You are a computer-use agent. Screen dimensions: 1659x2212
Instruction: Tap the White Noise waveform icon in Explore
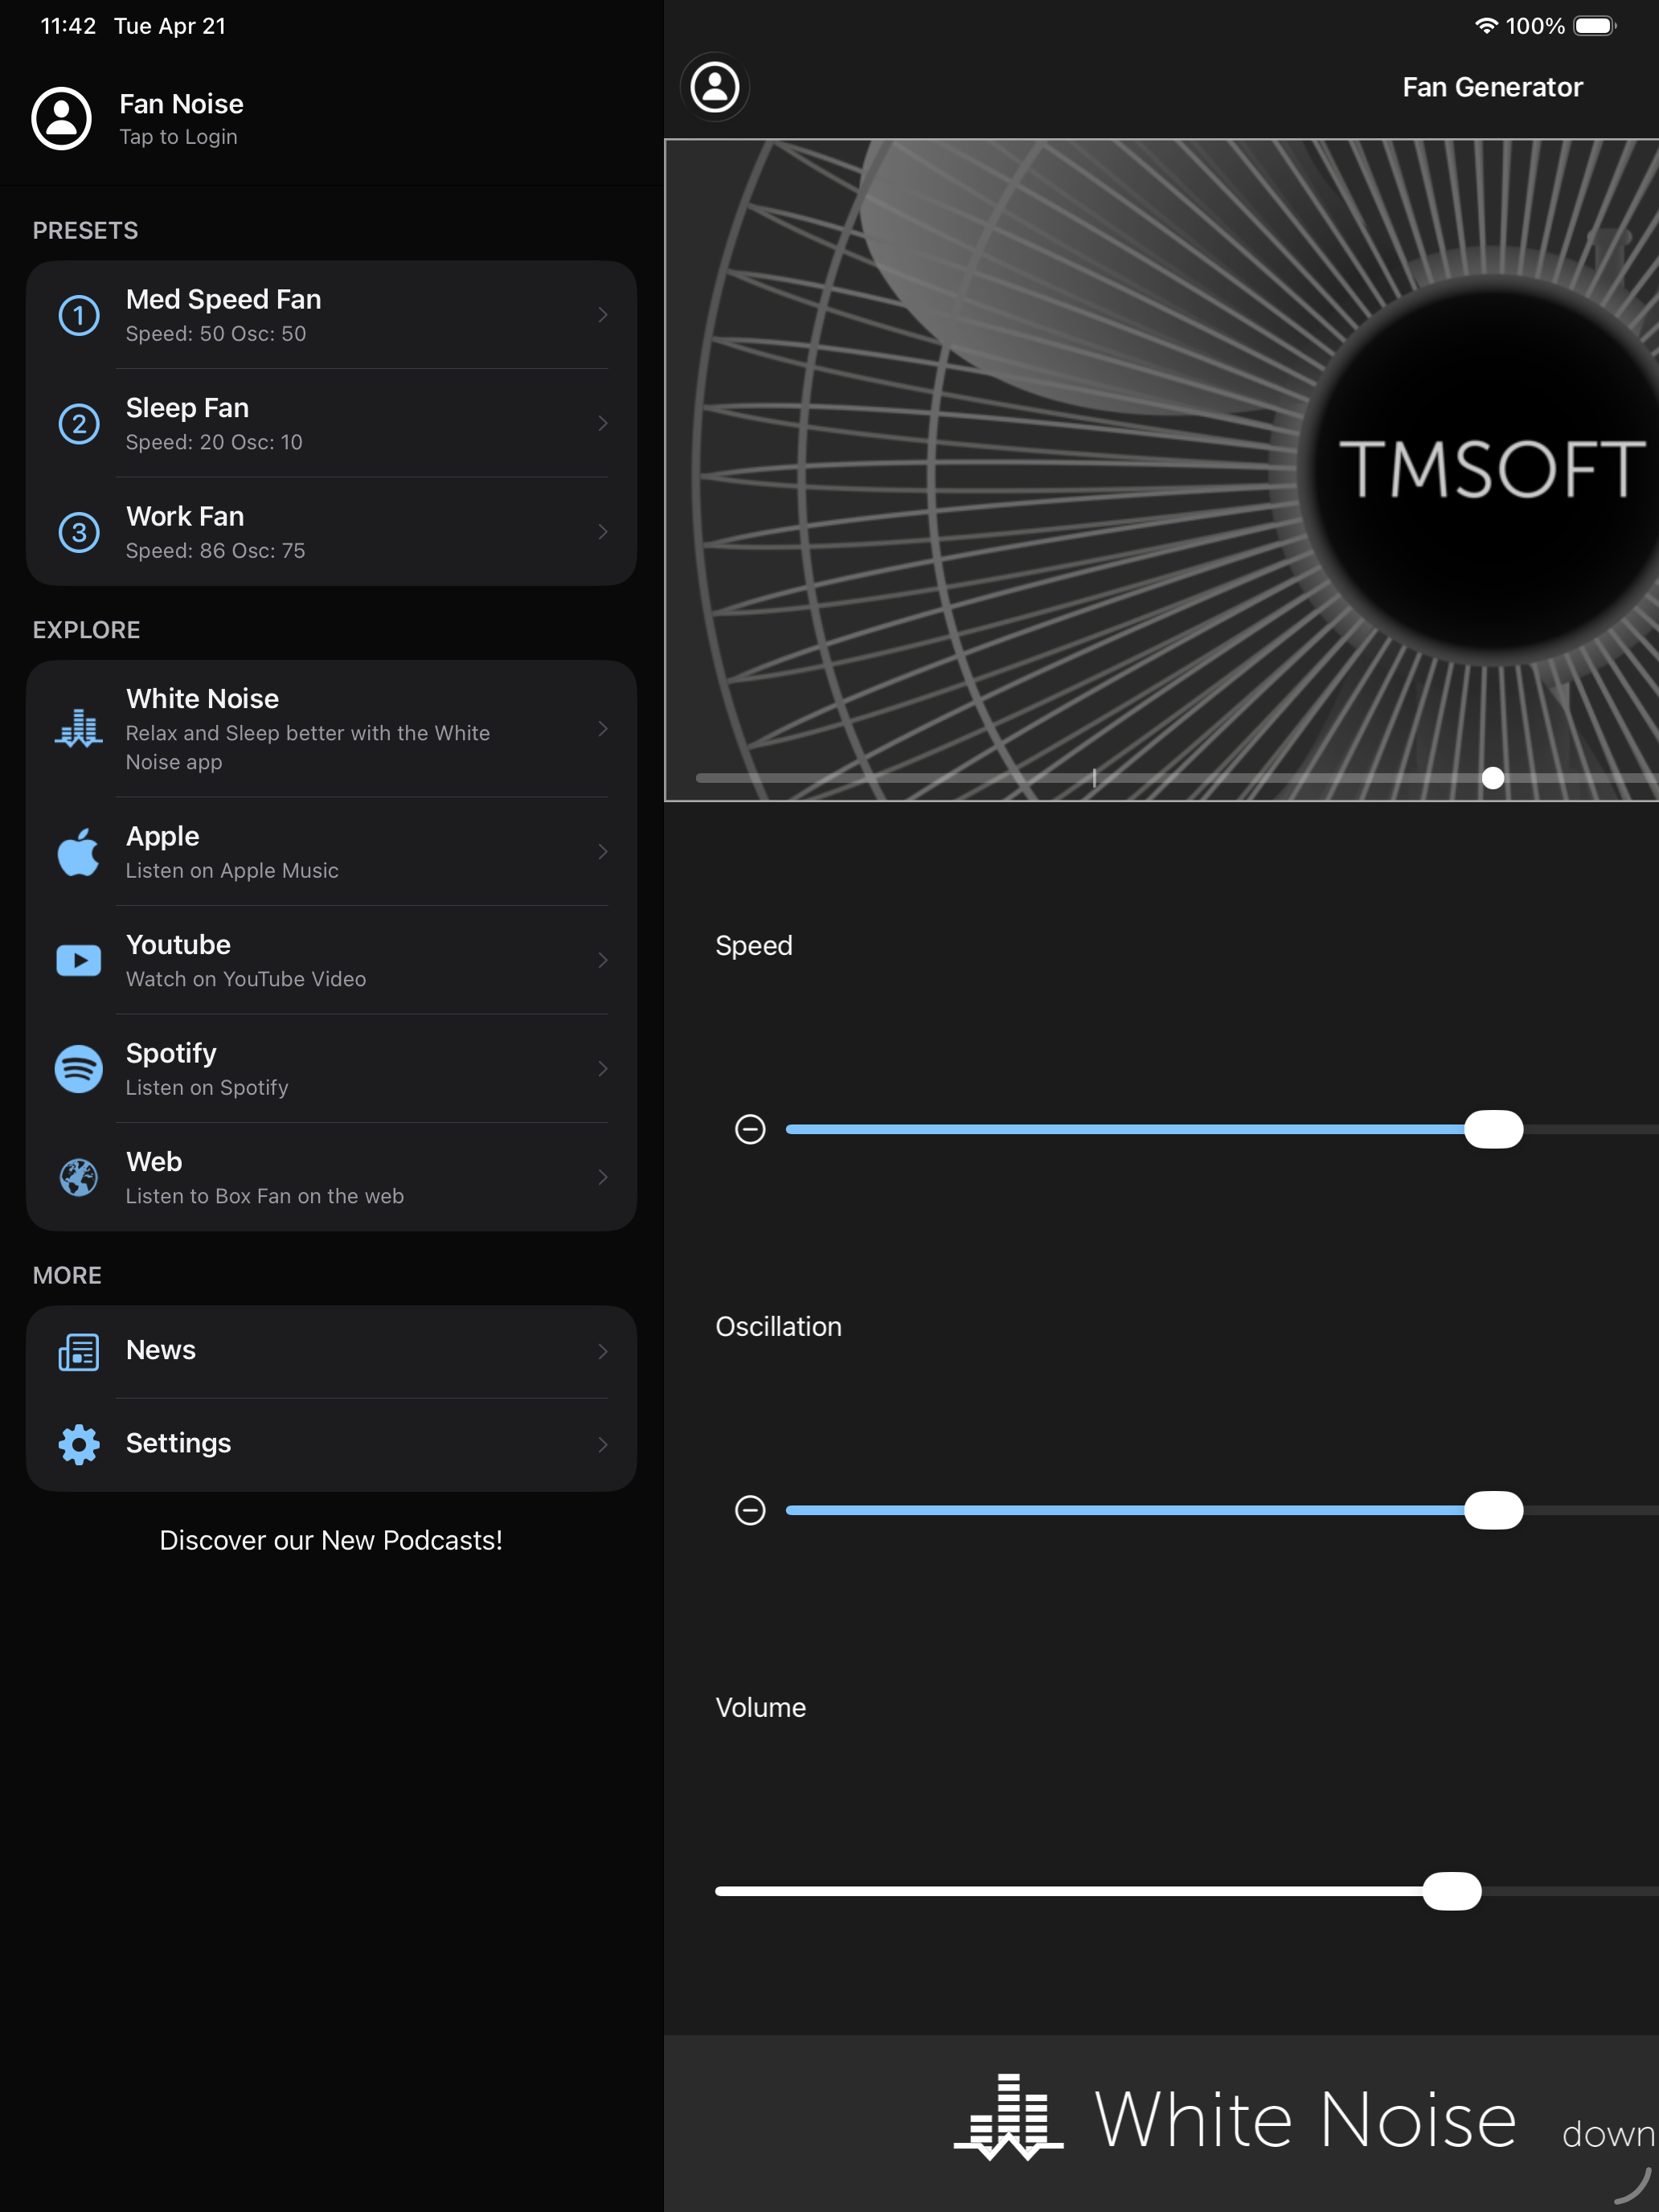click(79, 729)
